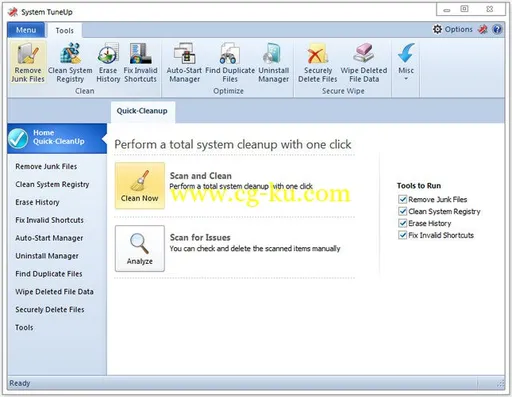Image resolution: width=512 pixels, height=397 pixels.
Task: Open Auto-Start Manager ribbon icon
Action: pos(184,62)
